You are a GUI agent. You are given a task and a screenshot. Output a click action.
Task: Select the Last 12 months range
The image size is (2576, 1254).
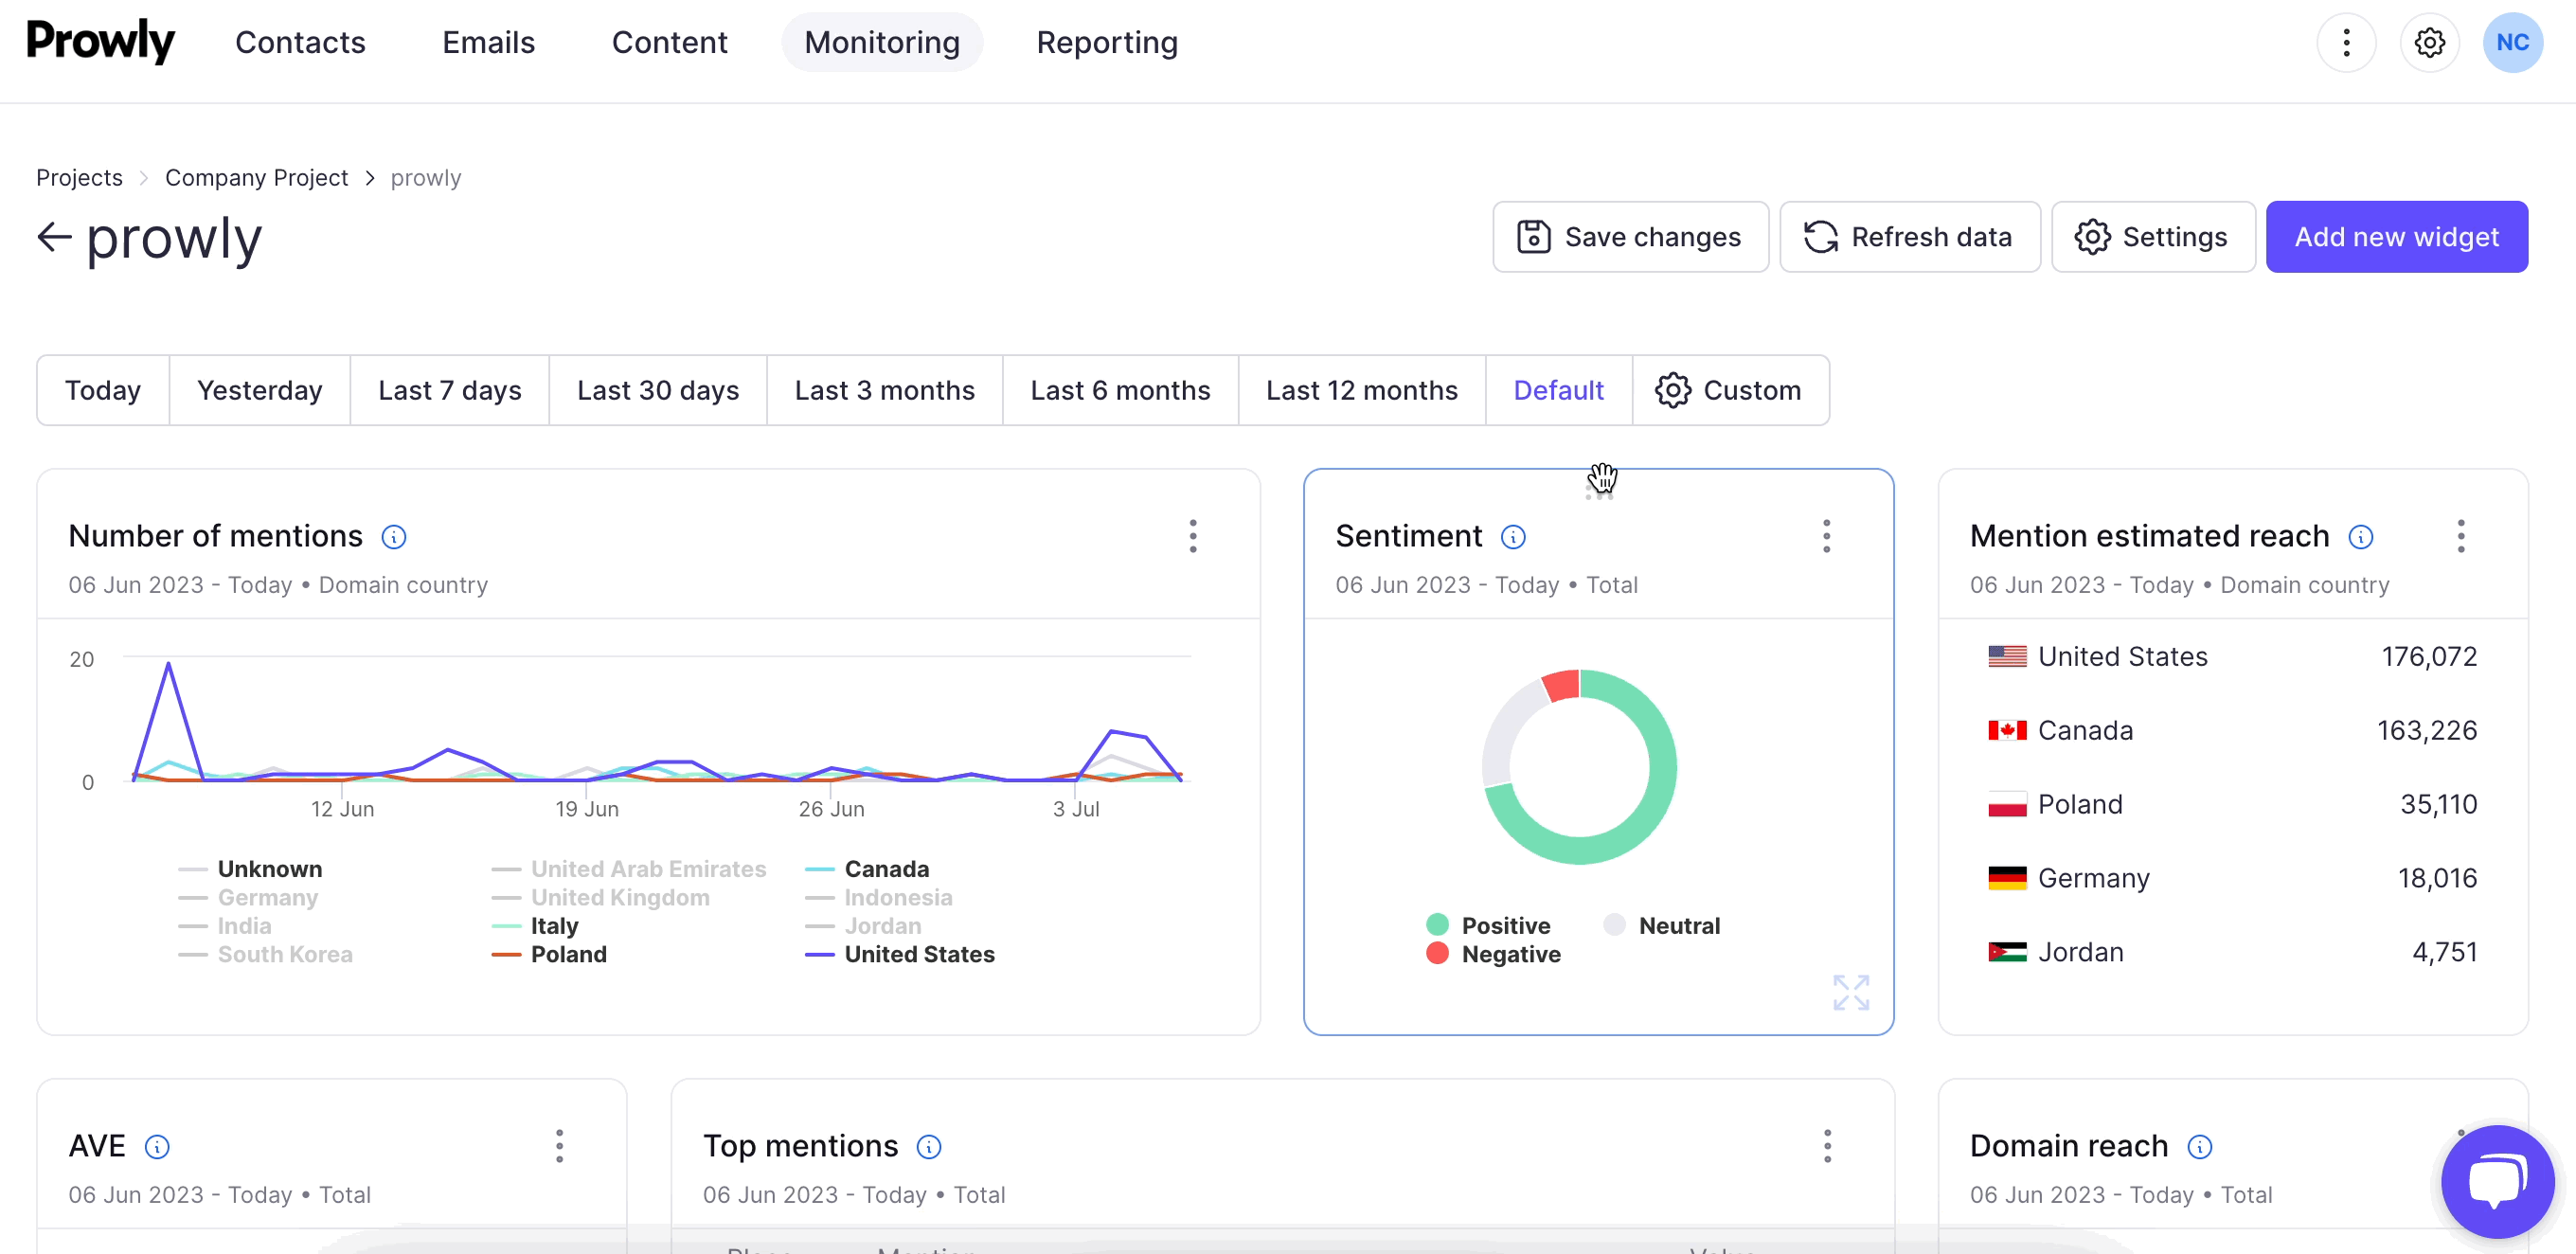[x=1362, y=390]
